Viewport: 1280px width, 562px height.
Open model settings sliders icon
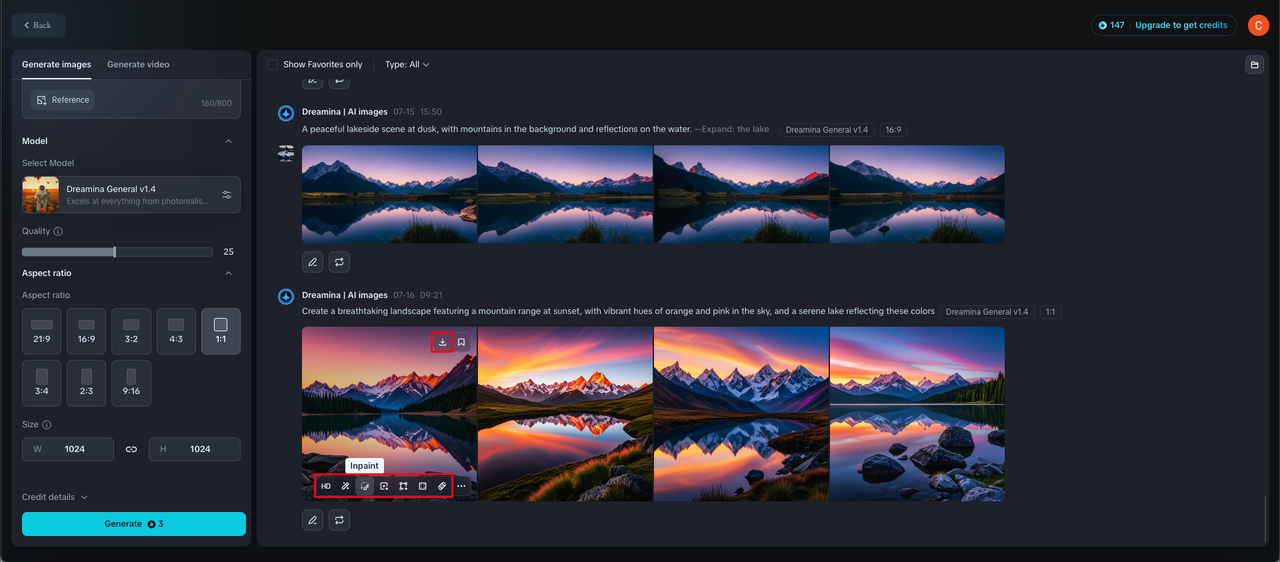227,194
